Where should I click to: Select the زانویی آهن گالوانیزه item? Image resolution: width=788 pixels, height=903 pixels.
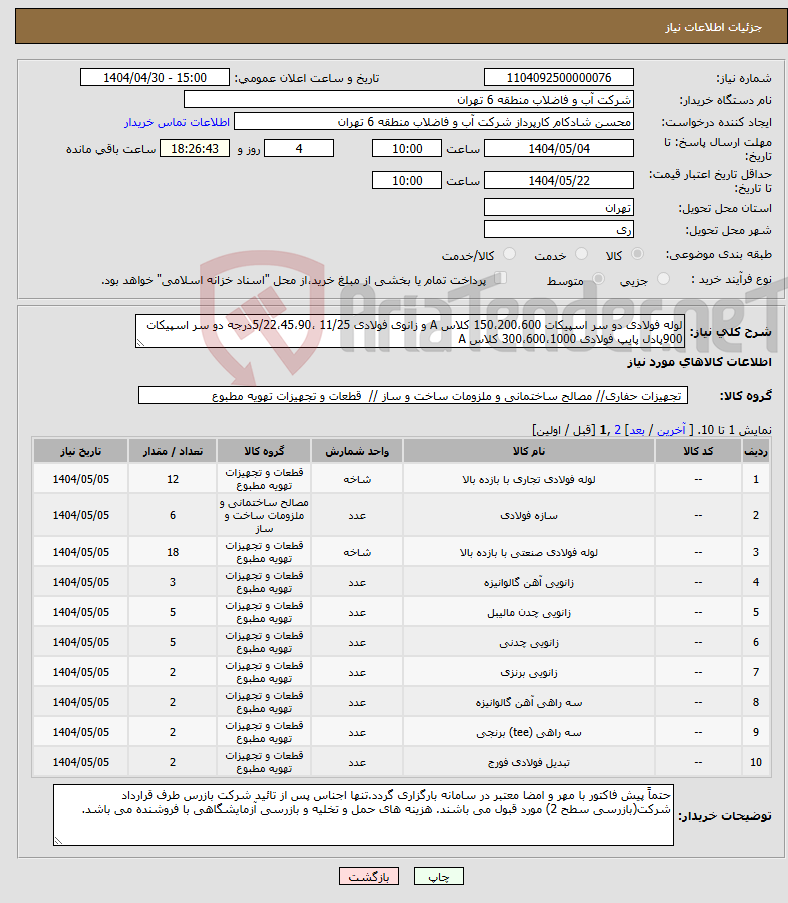(401, 582)
